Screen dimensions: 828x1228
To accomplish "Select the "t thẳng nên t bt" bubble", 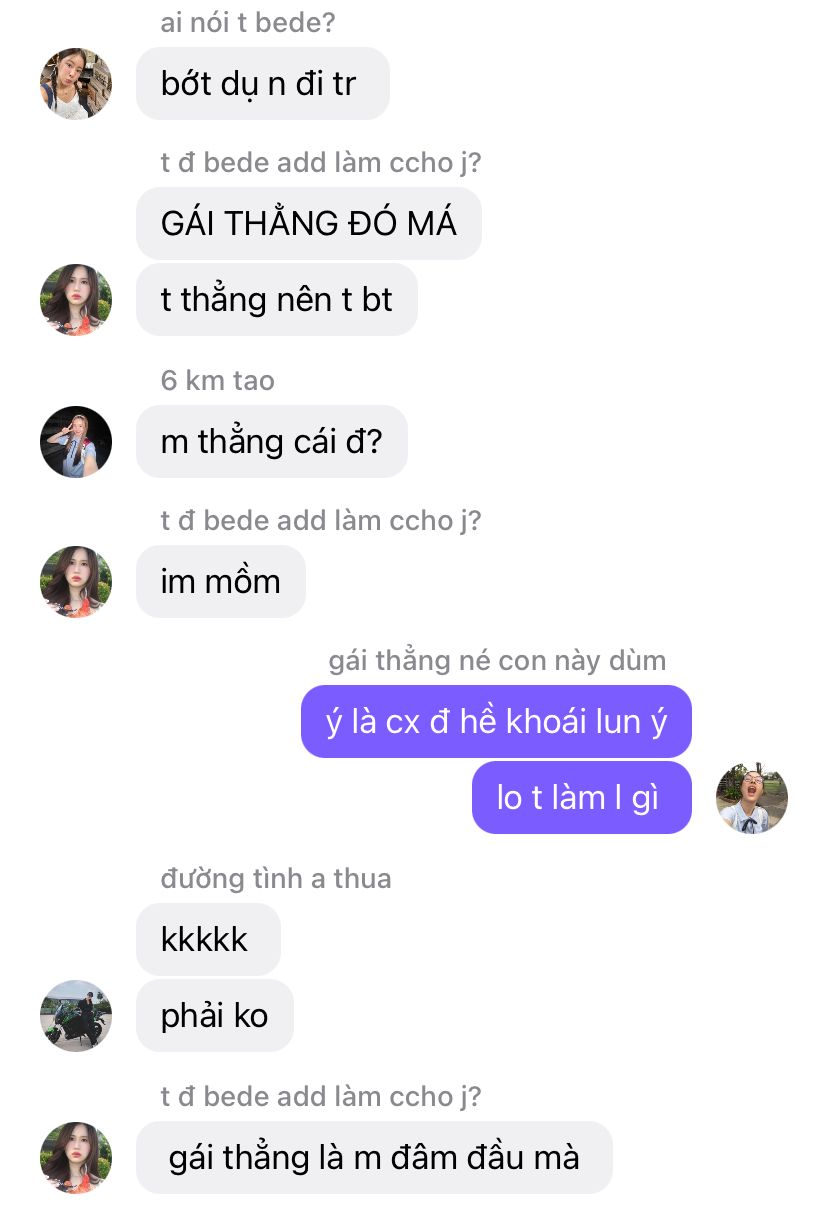I will coord(276,299).
